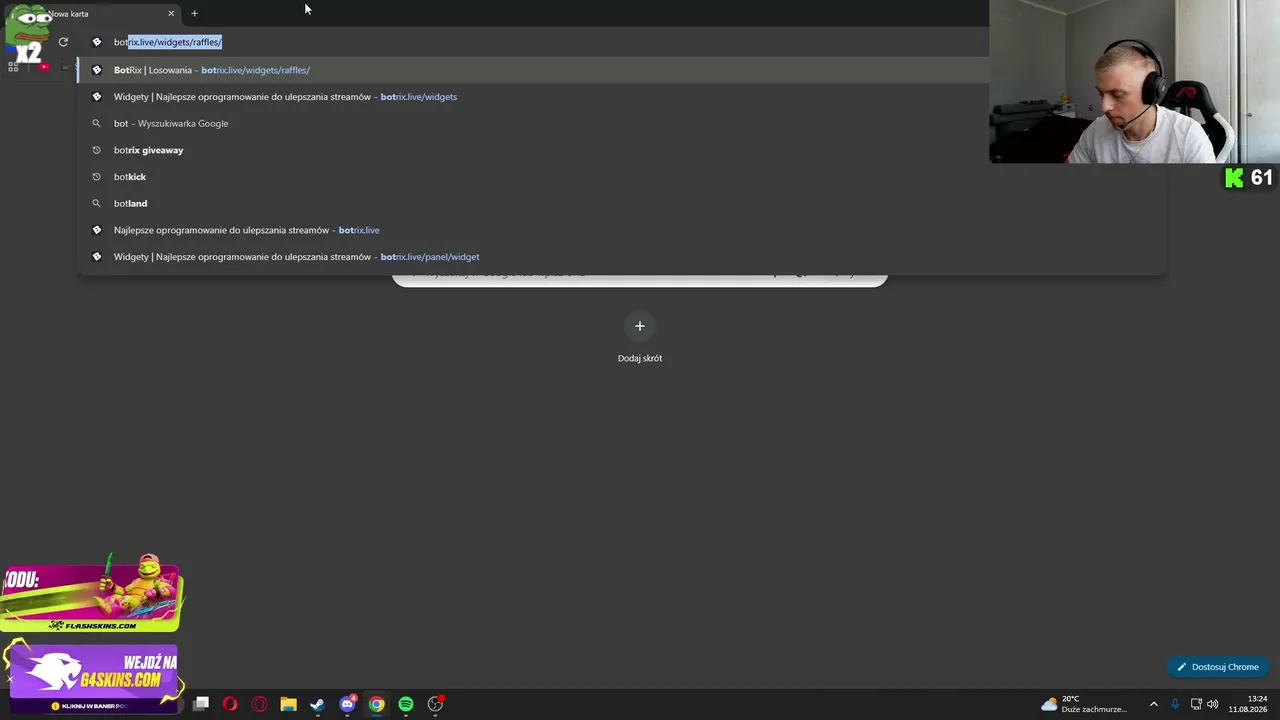Close the Nowa karta tab
Image resolution: width=1280 pixels, height=720 pixels.
pos(171,14)
